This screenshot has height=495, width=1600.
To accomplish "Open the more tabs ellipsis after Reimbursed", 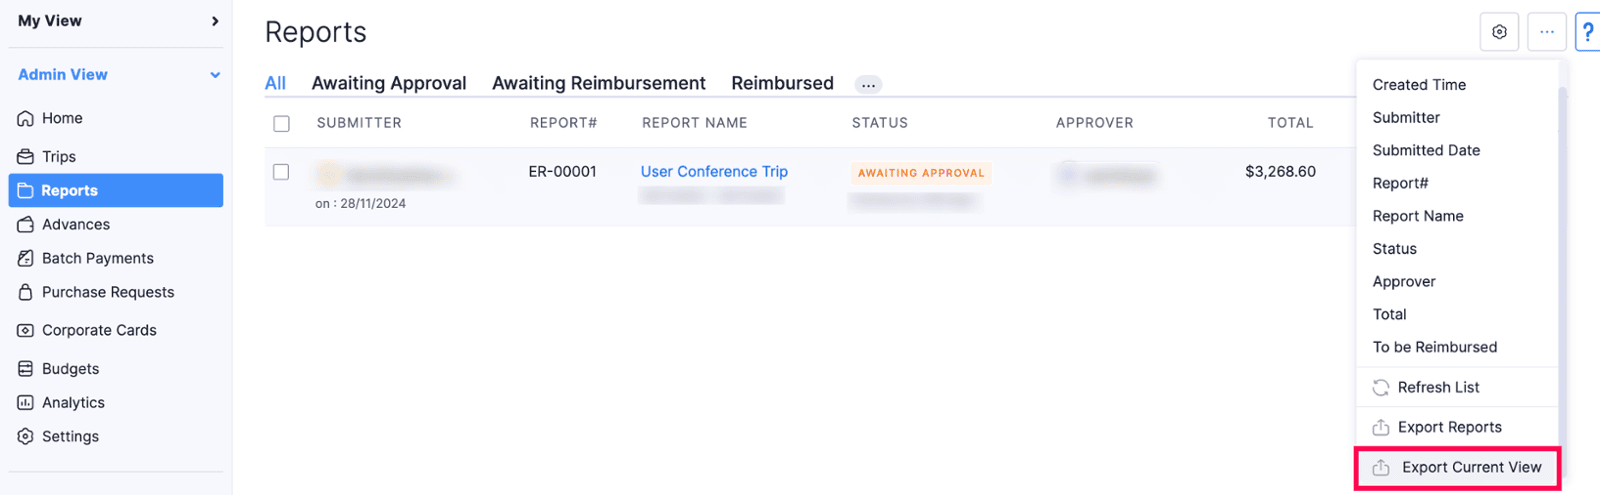I will click(868, 85).
